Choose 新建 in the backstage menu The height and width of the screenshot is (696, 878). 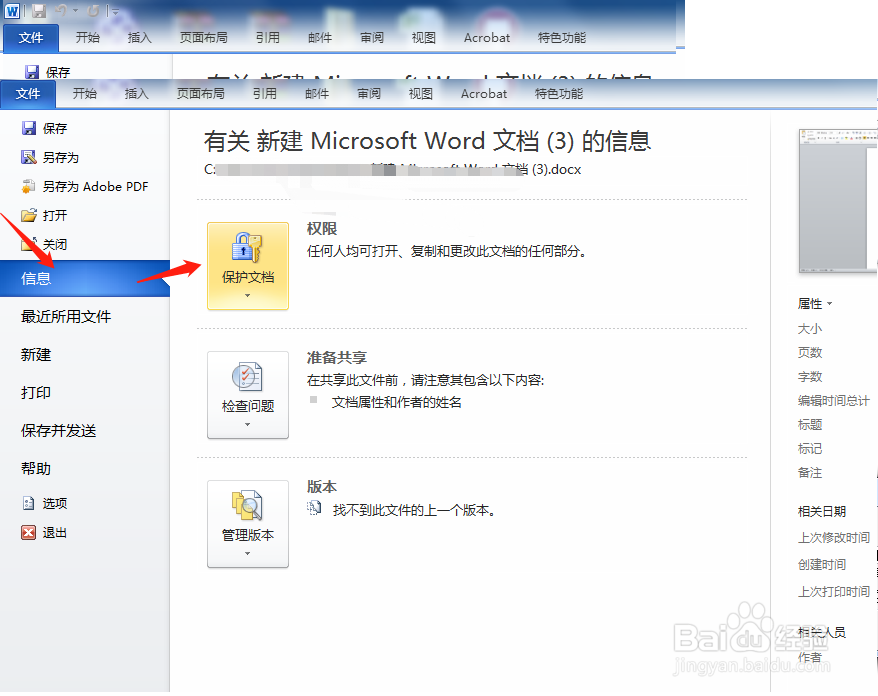point(36,354)
